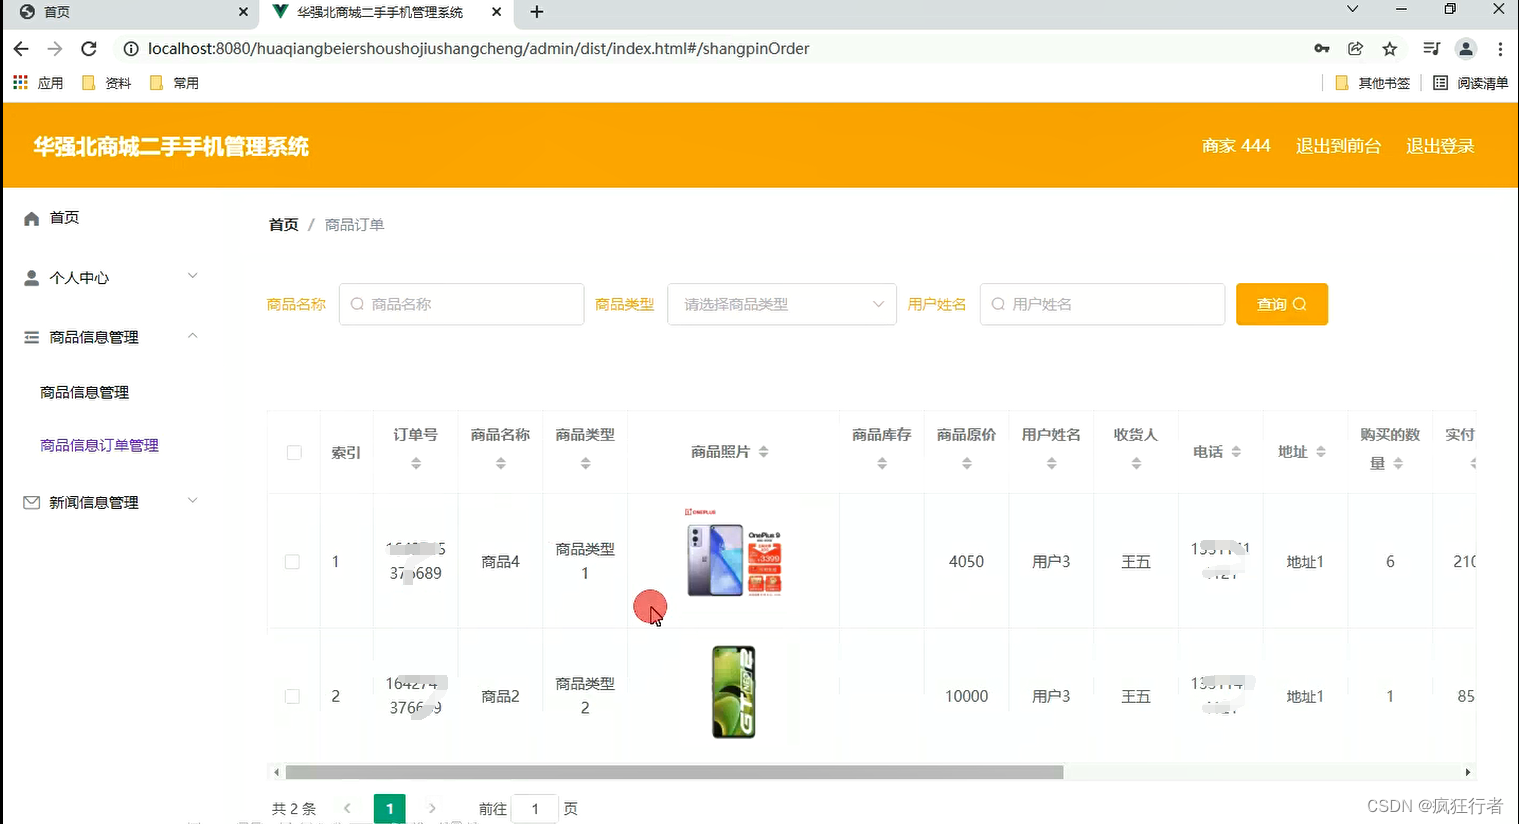Tick the checkbox for row 商品4
This screenshot has width=1519, height=824.
(292, 562)
